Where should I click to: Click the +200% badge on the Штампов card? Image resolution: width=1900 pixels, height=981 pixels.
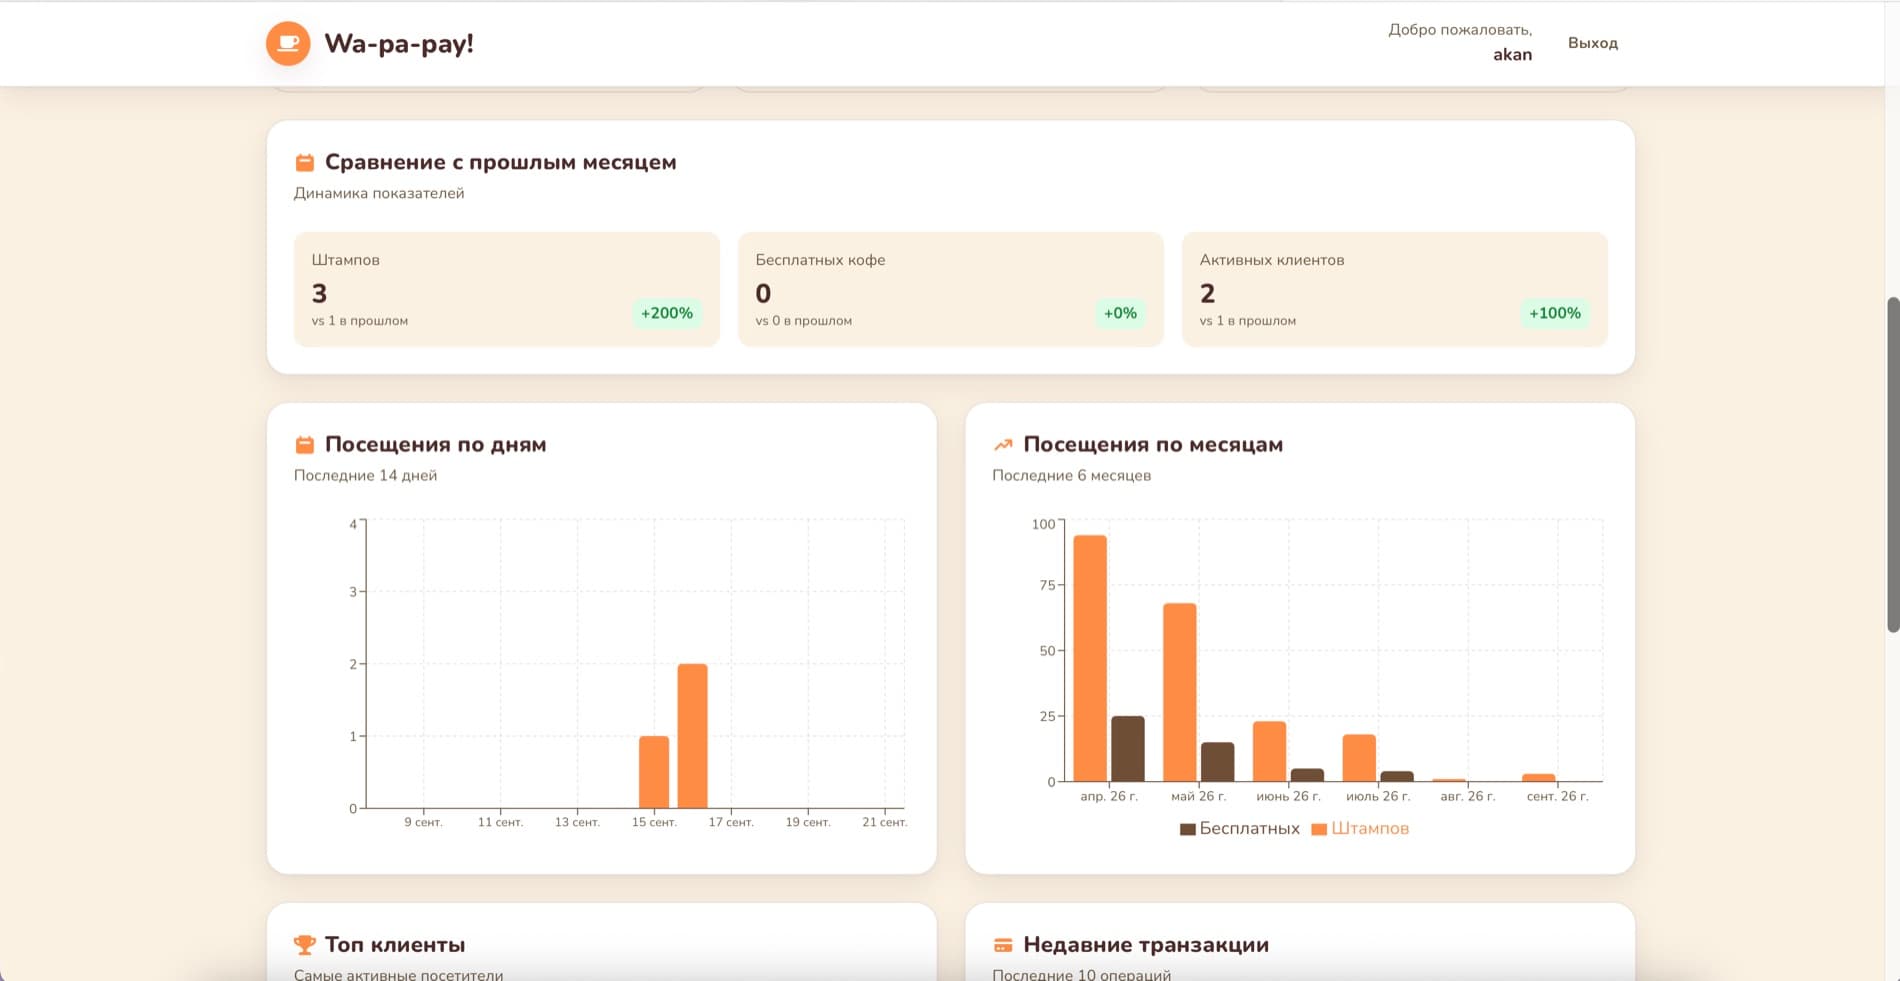[x=667, y=313]
